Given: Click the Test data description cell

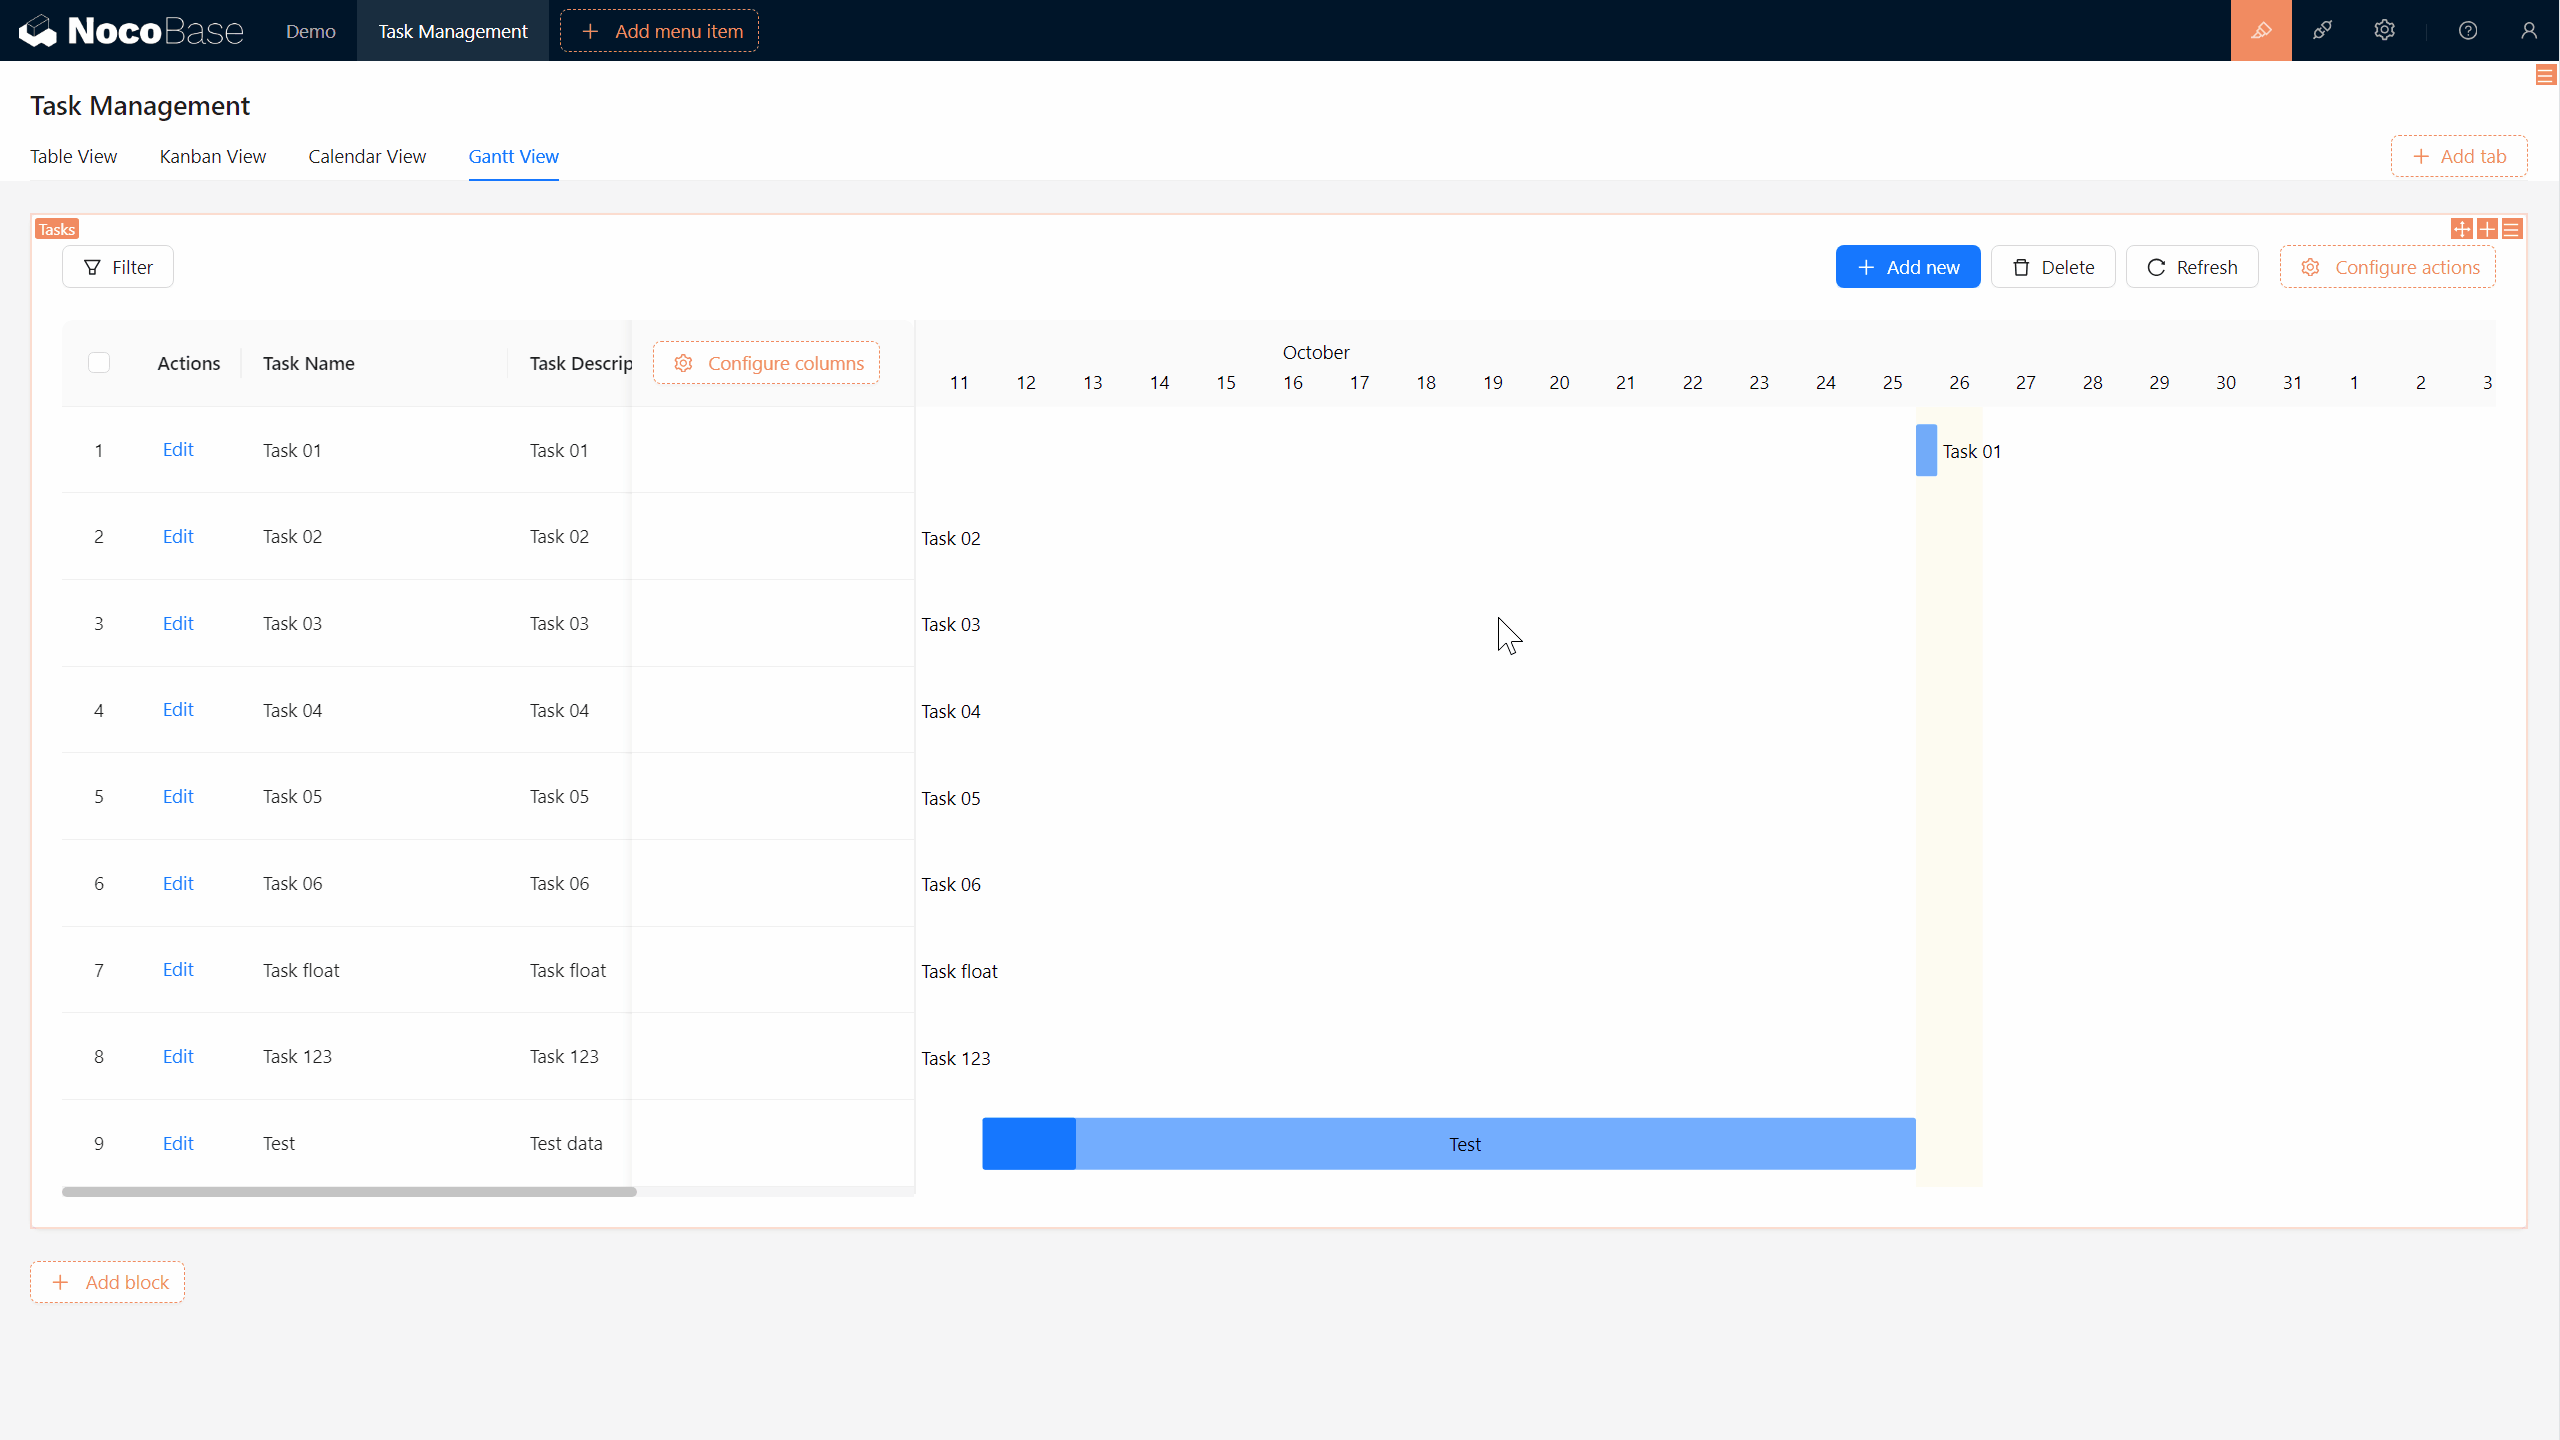Looking at the screenshot, I should coord(566,1144).
